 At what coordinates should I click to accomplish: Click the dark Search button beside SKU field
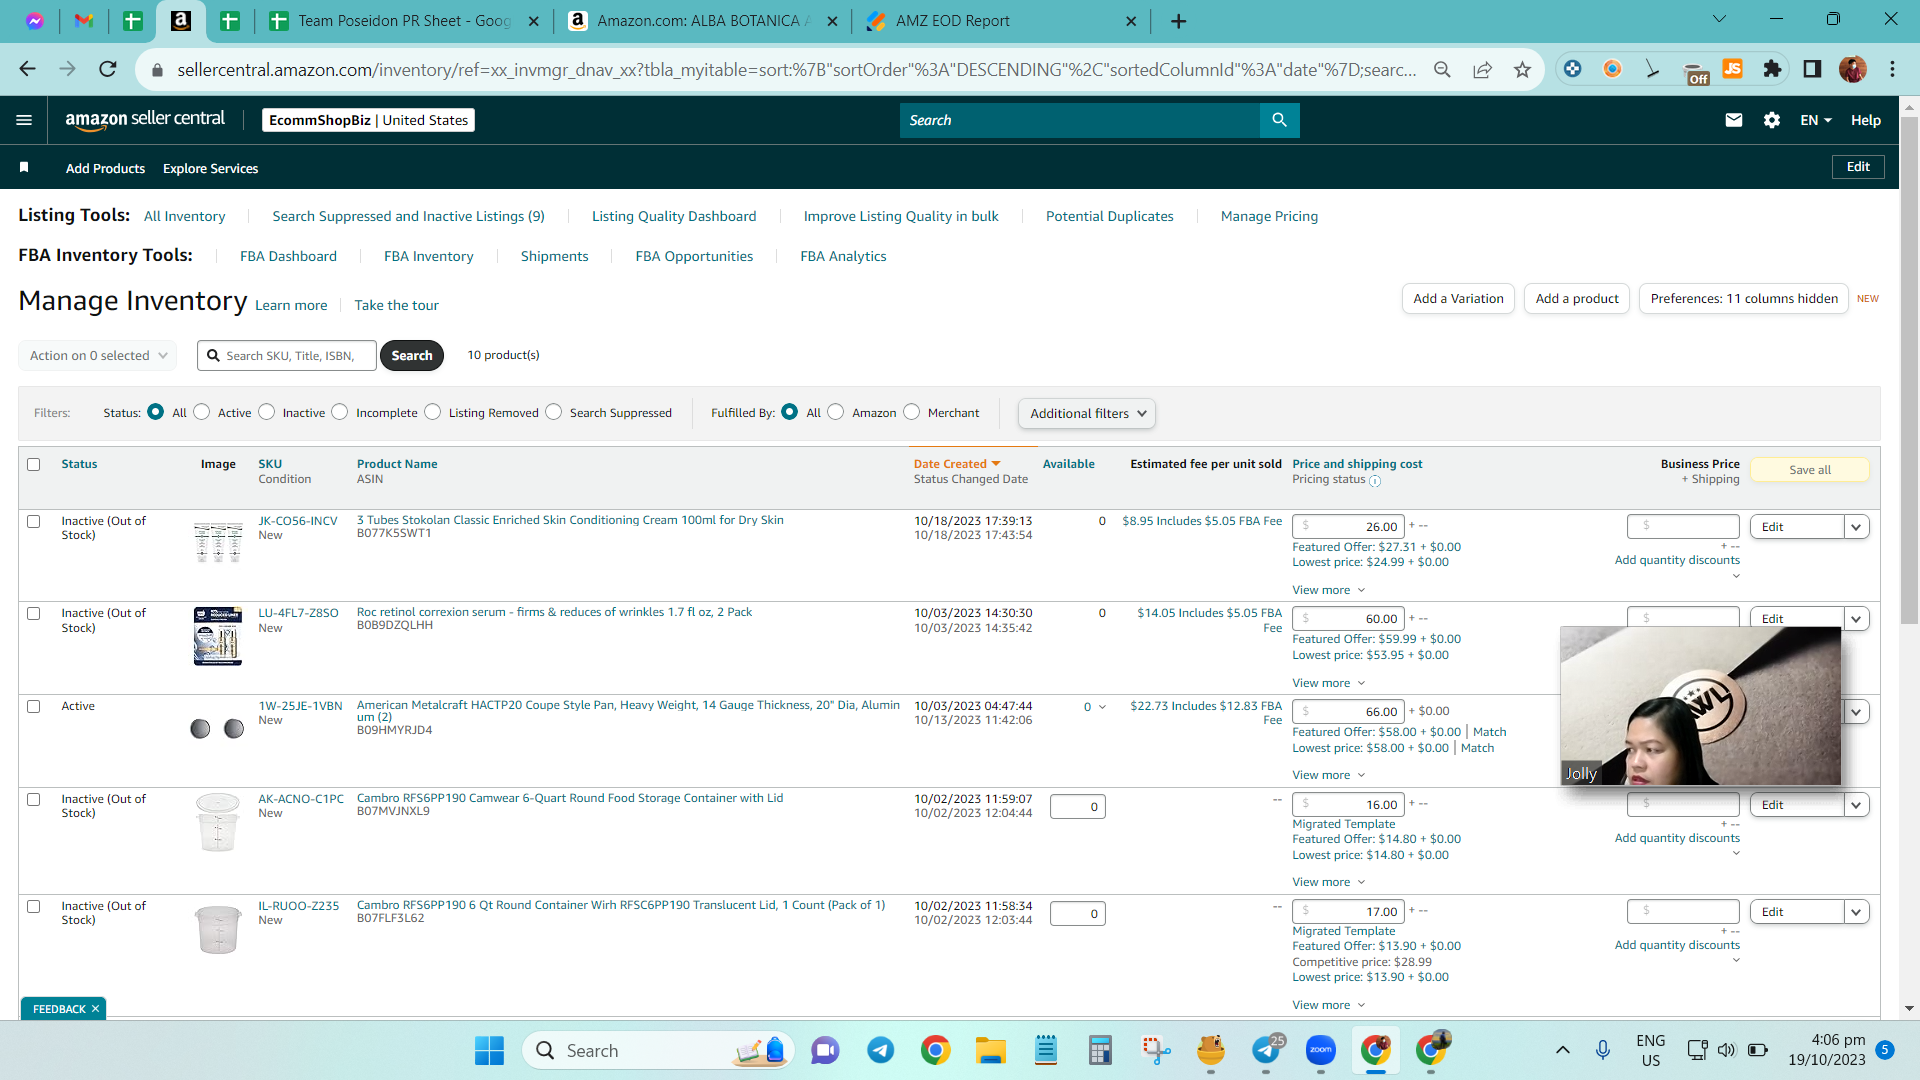point(412,355)
